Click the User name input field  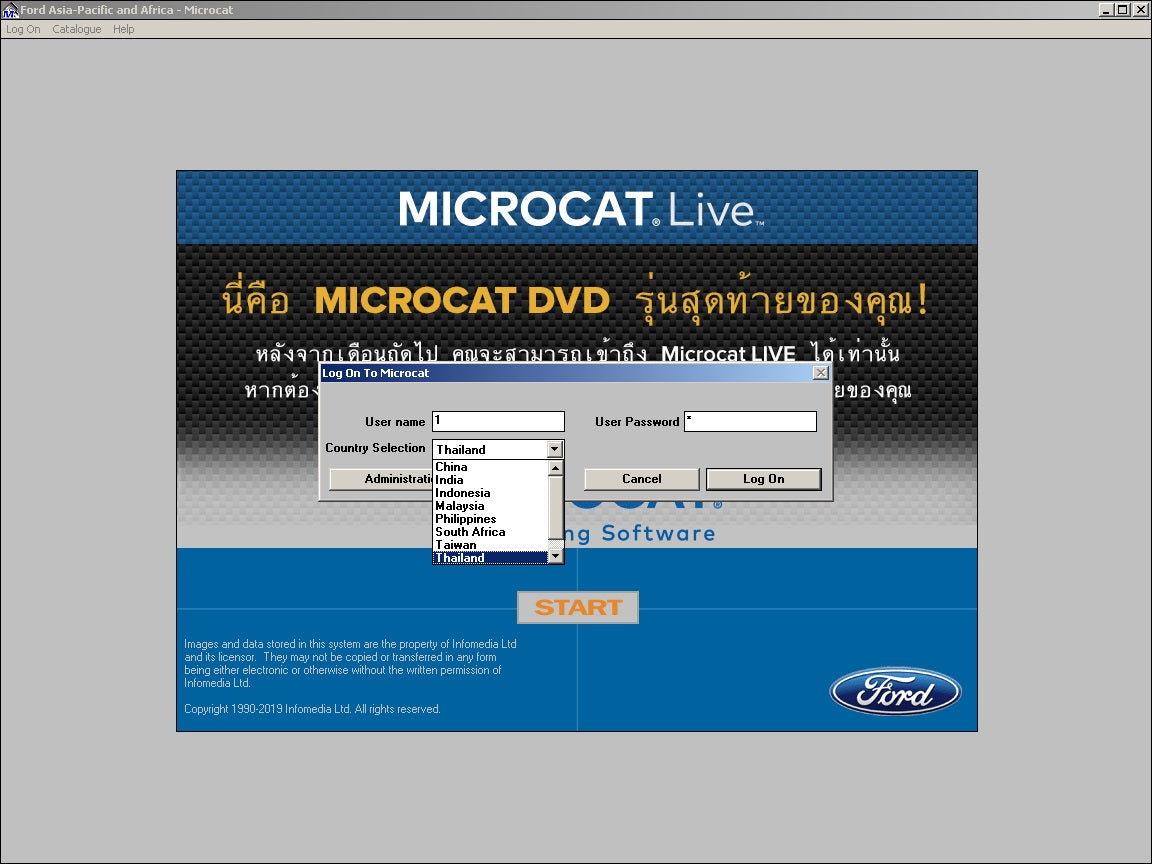tap(497, 421)
